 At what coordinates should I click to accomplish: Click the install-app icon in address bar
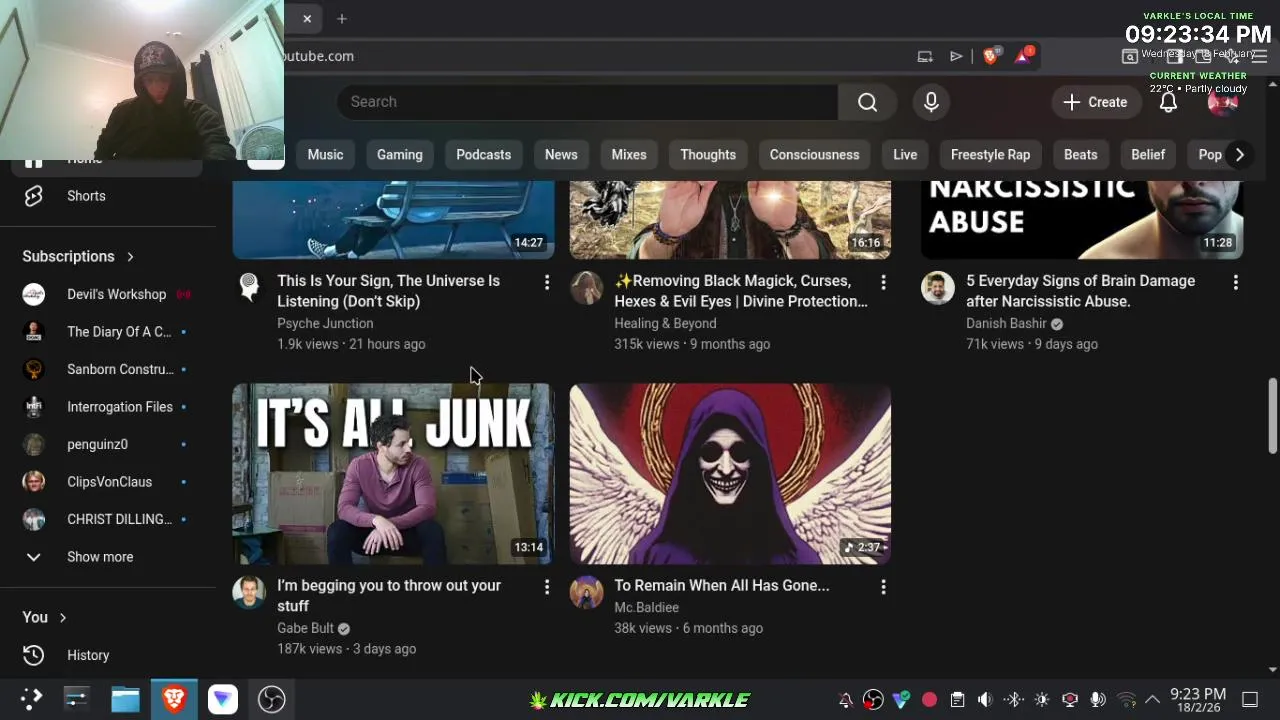coord(925,56)
